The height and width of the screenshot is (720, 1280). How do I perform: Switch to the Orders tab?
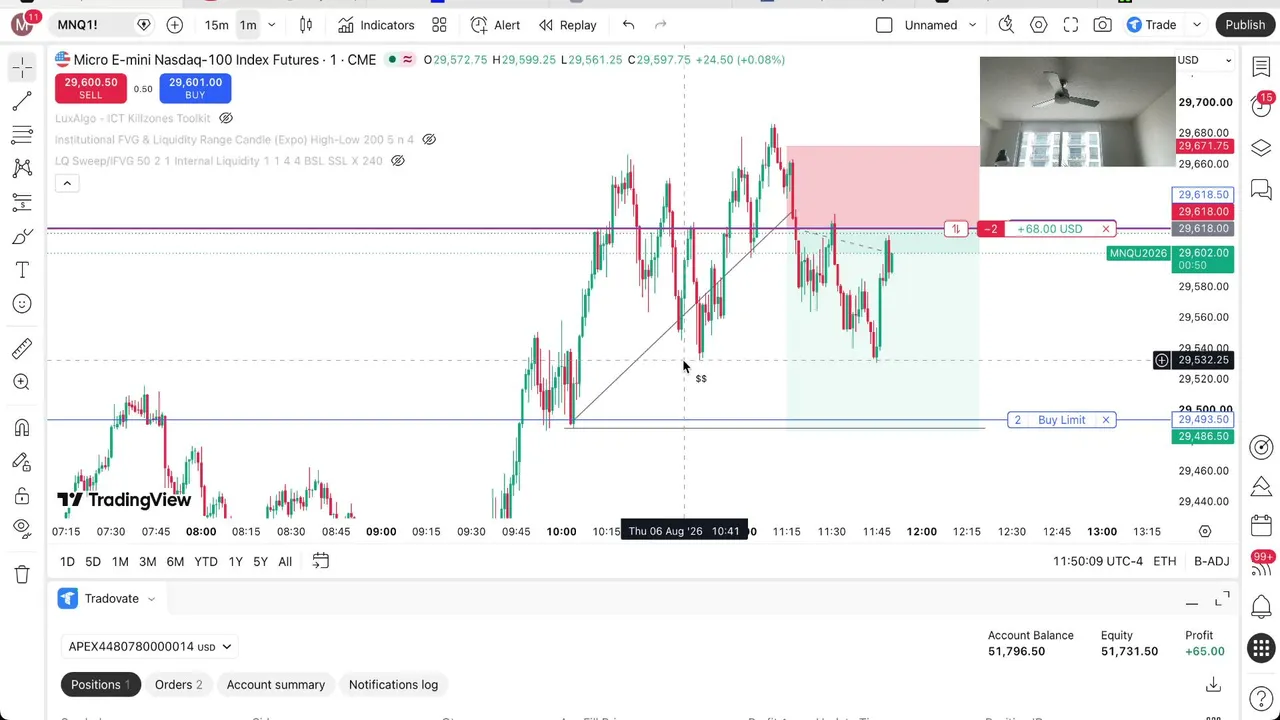[x=178, y=685]
